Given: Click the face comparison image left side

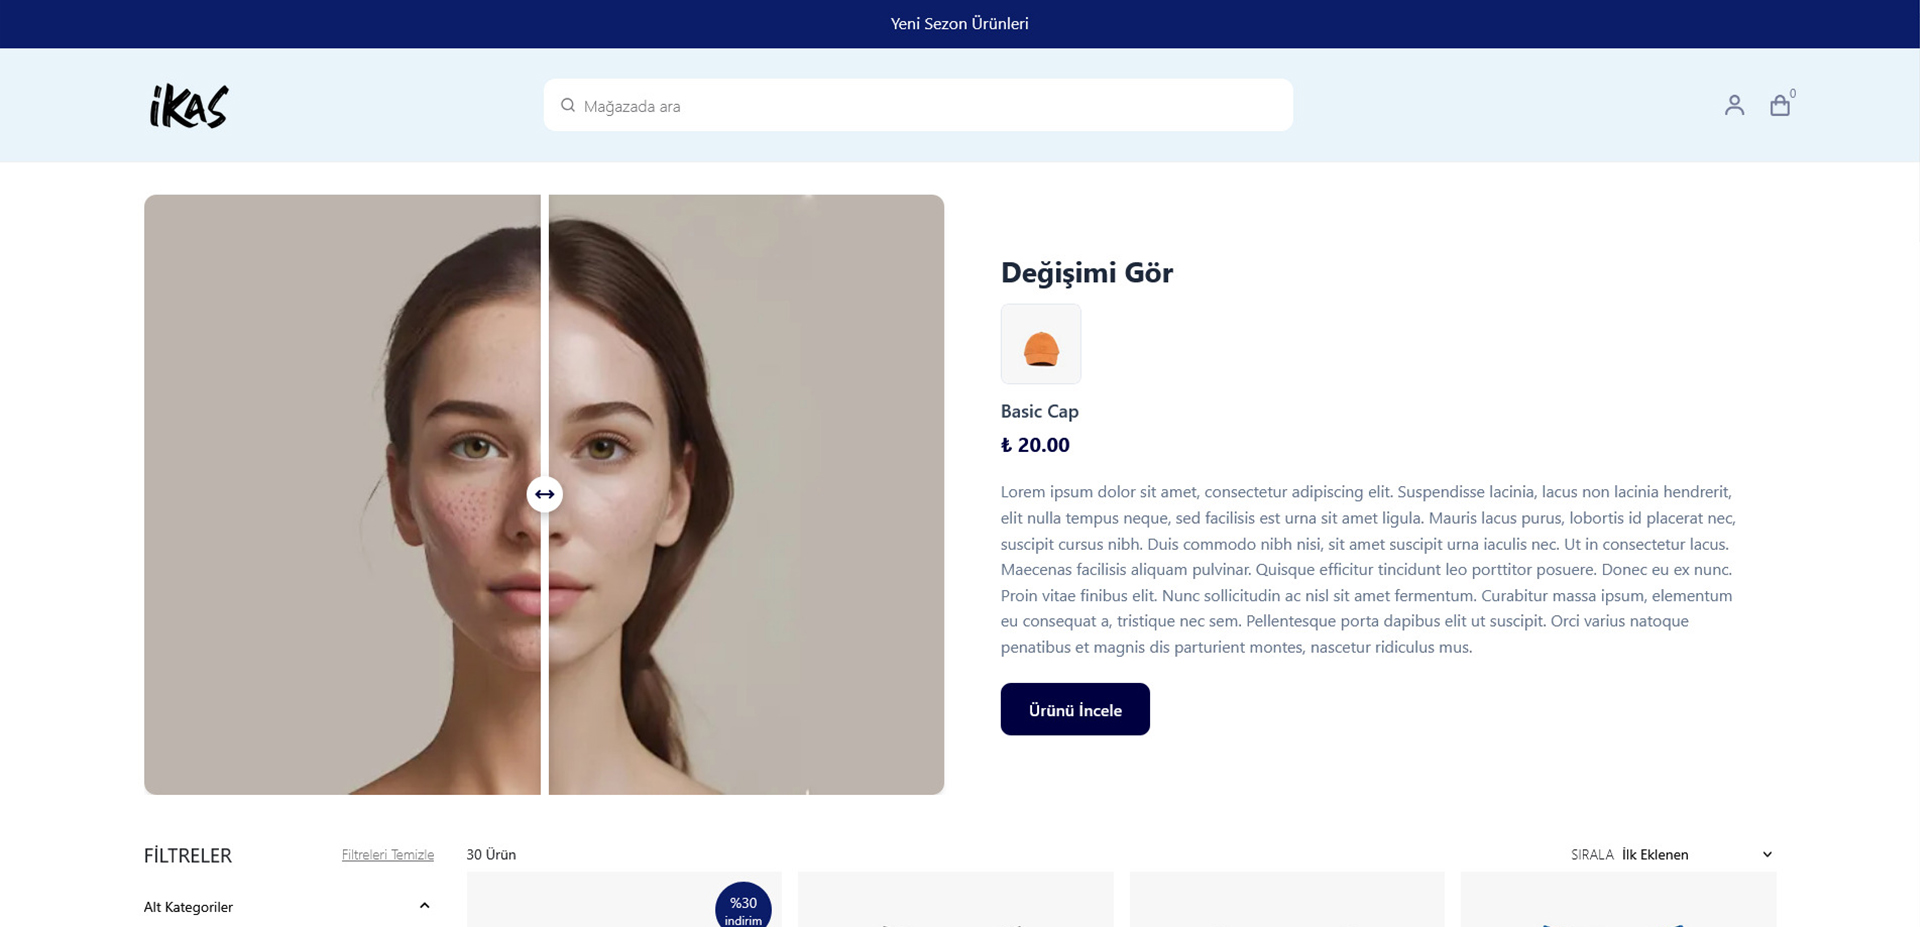Looking at the screenshot, I should point(342,494).
